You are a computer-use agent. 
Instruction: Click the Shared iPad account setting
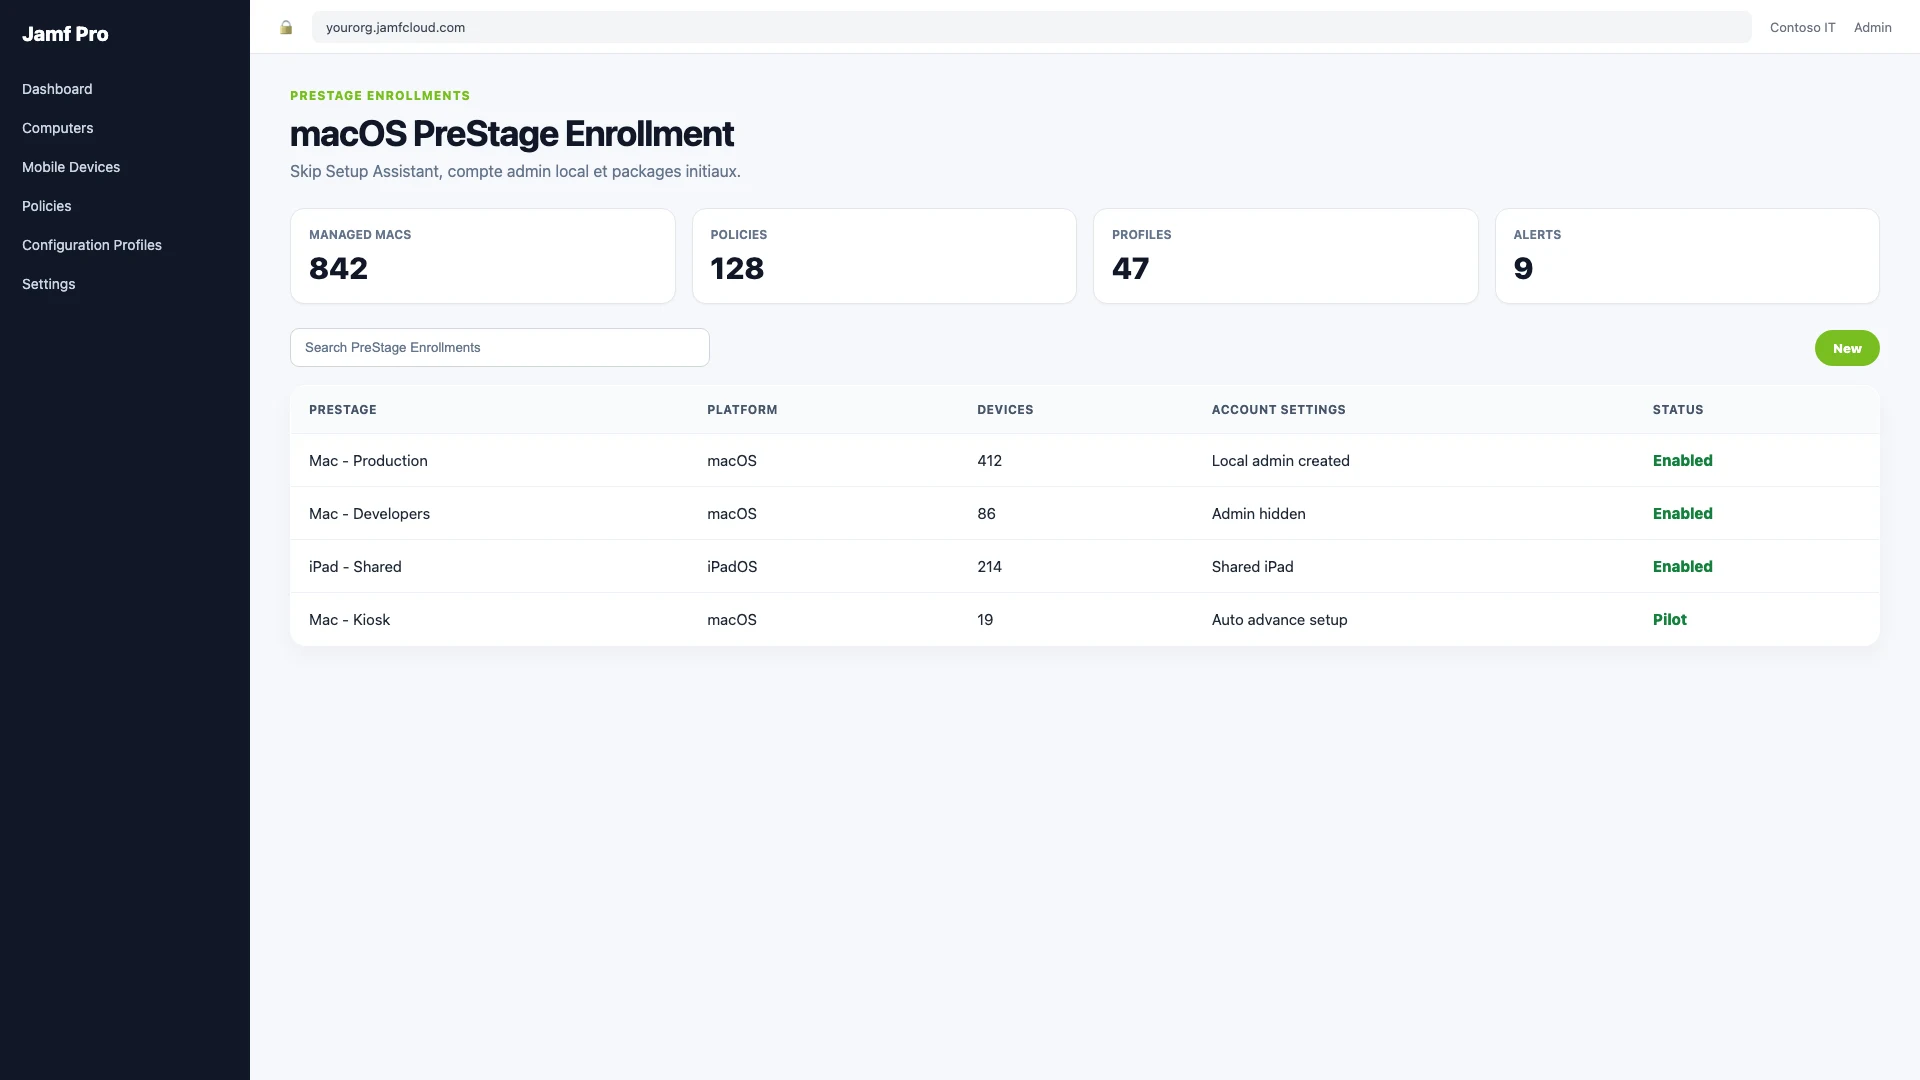coord(1252,567)
